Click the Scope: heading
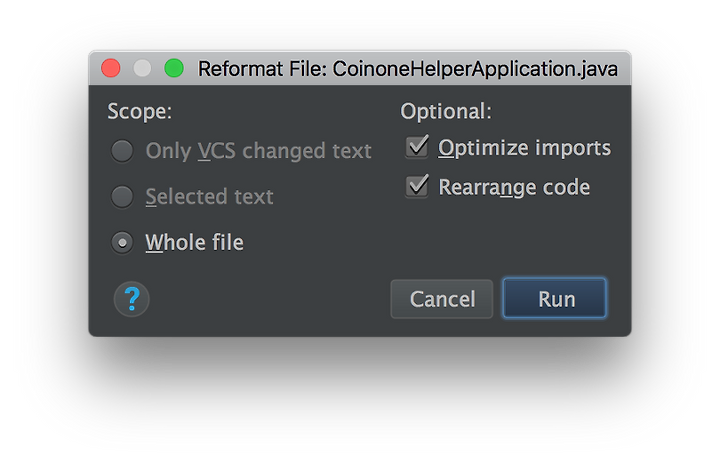This screenshot has width=720, height=463. pos(140,112)
